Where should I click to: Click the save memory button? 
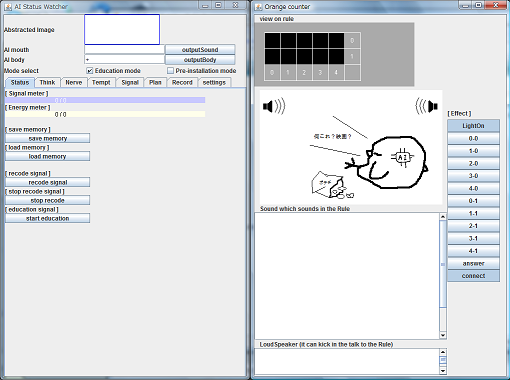click(x=48, y=138)
